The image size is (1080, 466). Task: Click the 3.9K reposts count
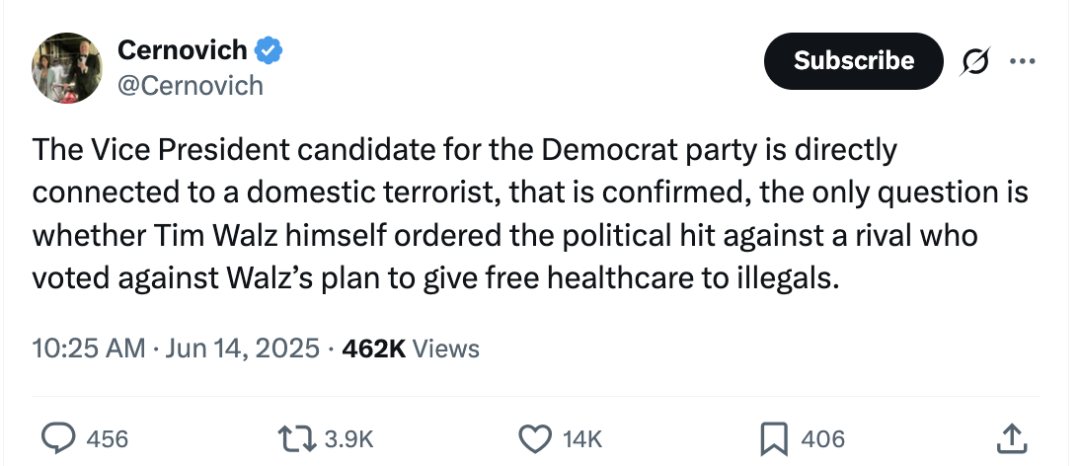[349, 438]
